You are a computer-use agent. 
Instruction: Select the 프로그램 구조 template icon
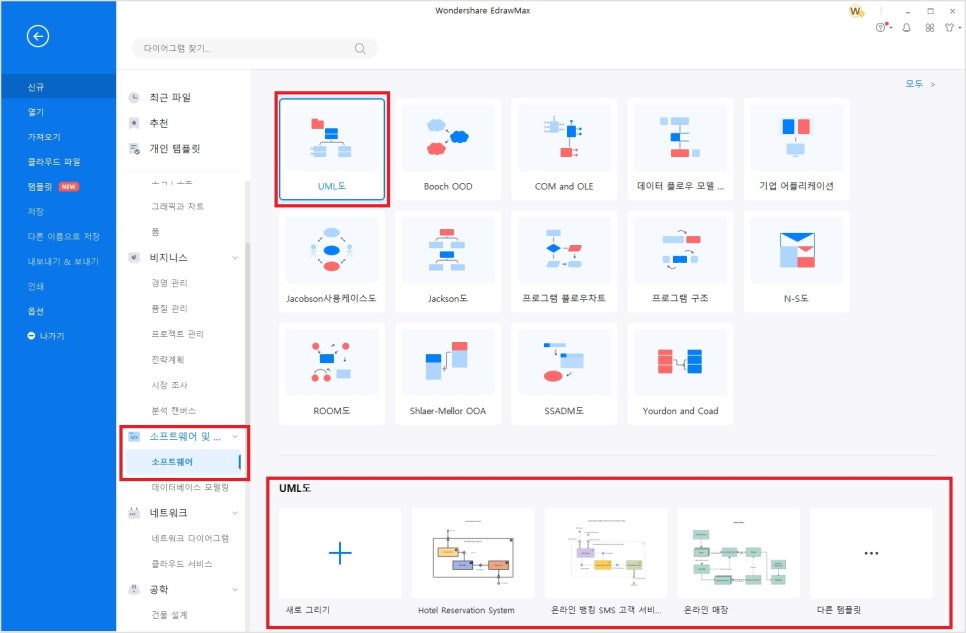[680, 250]
